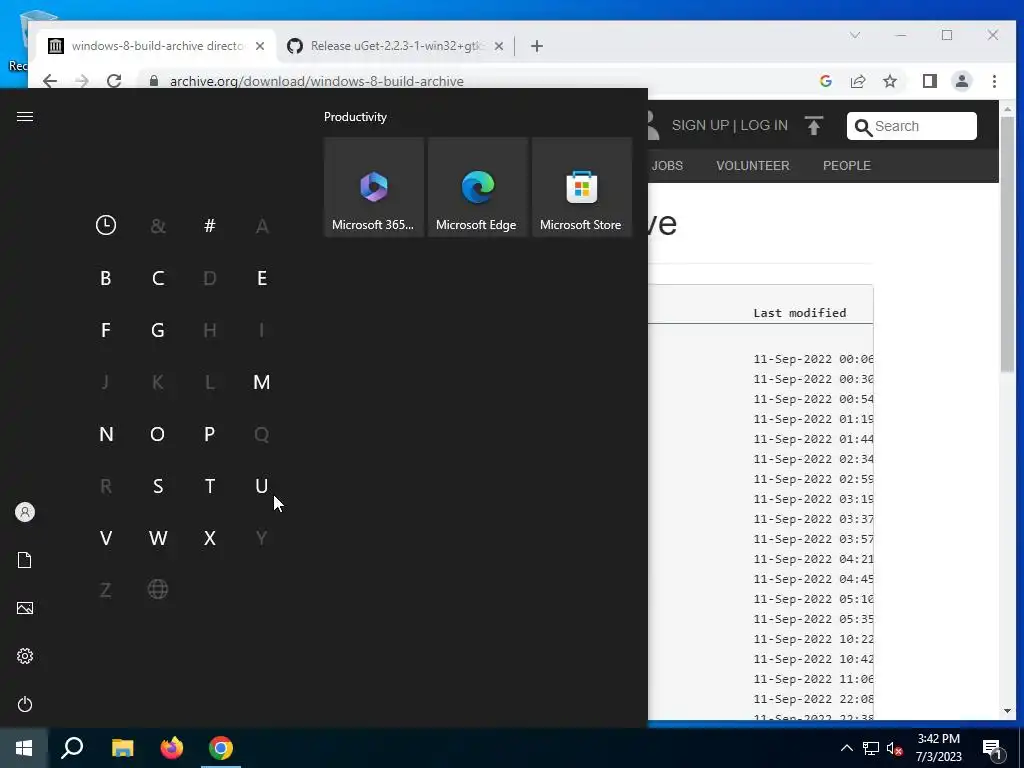Jump to apps starting with V
1024x768 pixels.
pos(106,538)
